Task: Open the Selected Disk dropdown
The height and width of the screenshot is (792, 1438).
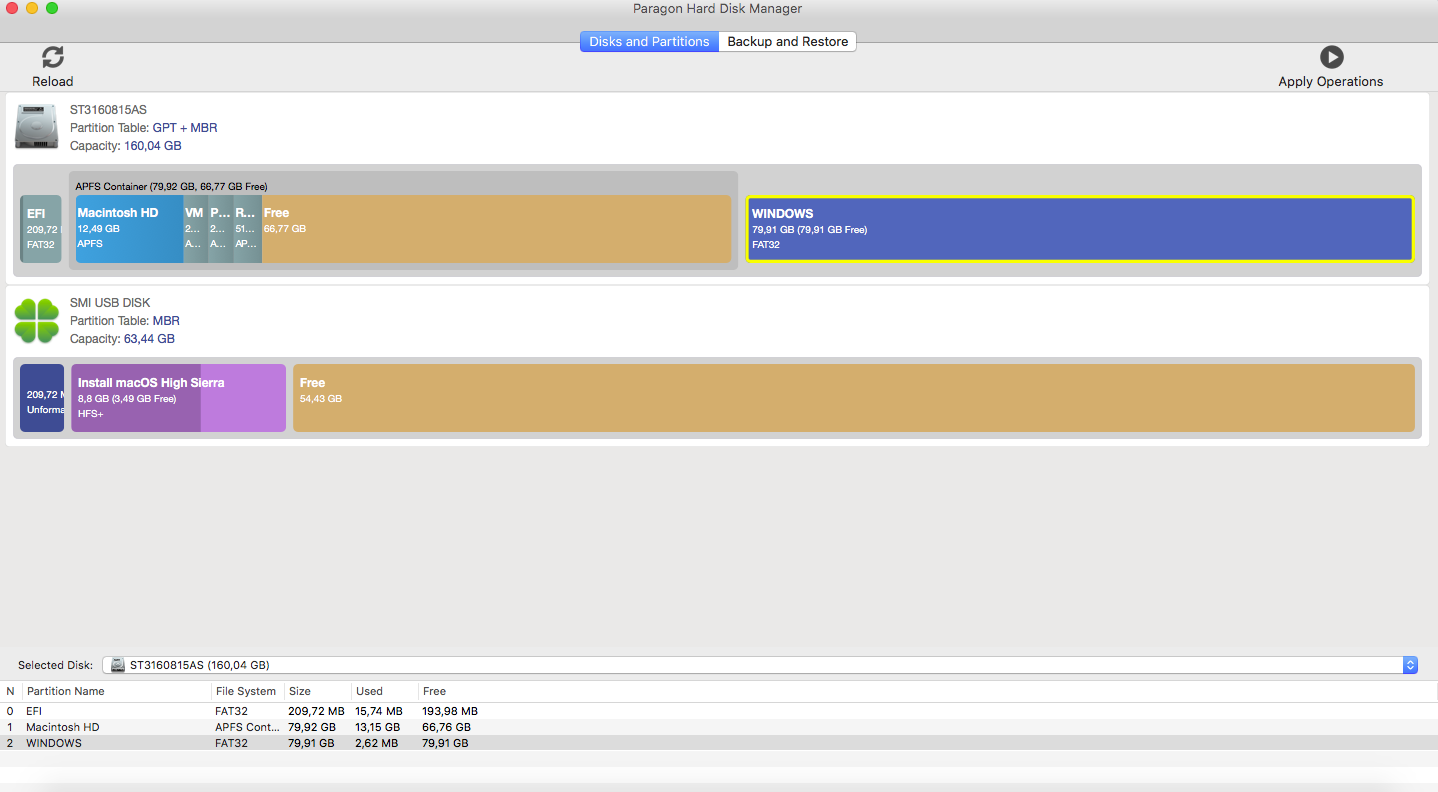Action: pos(1410,665)
